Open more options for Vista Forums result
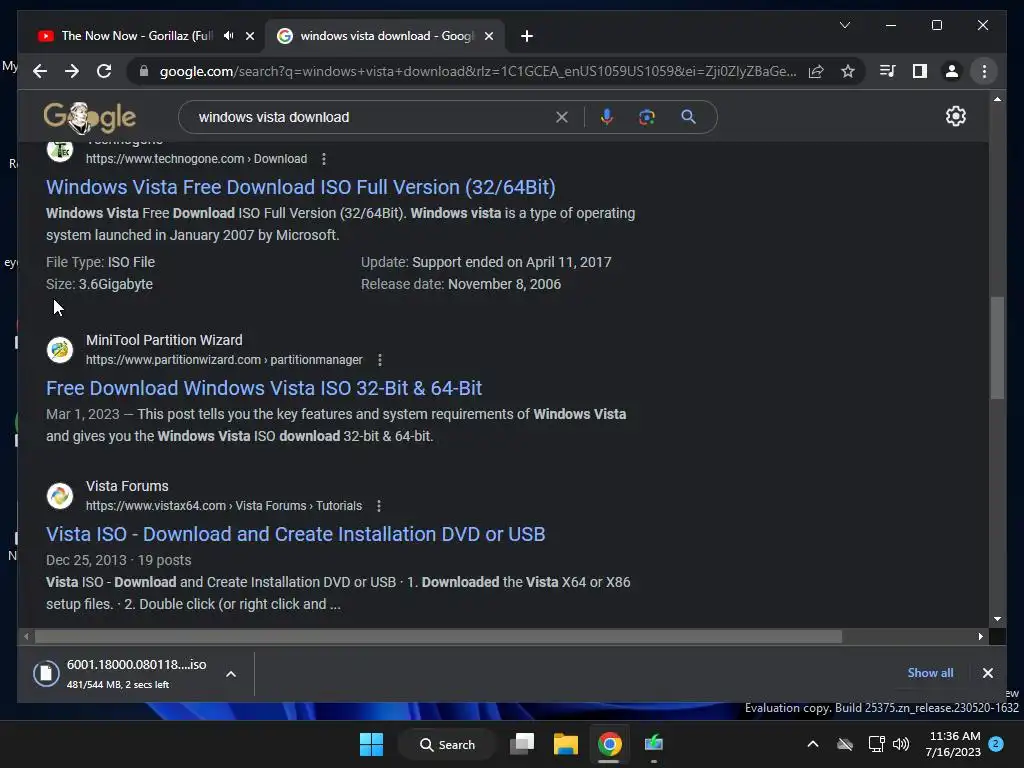Image resolution: width=1024 pixels, height=768 pixels. 379,506
